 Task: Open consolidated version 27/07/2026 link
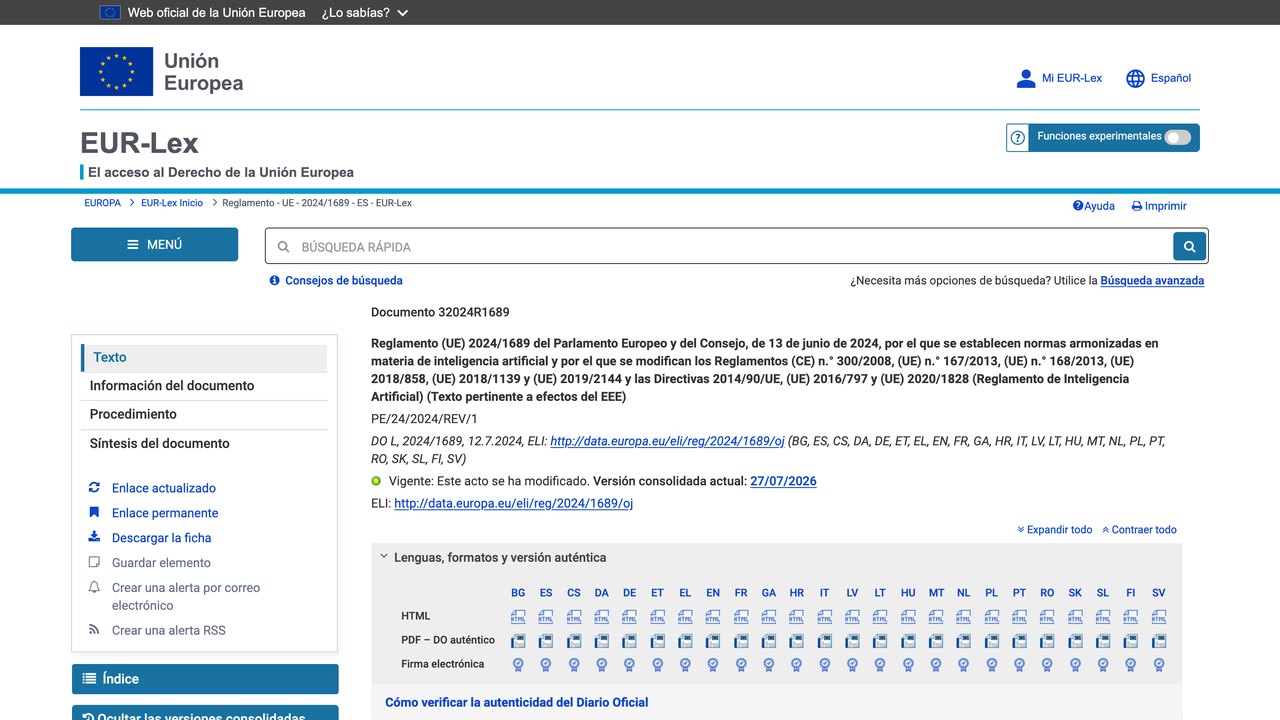[x=783, y=481]
